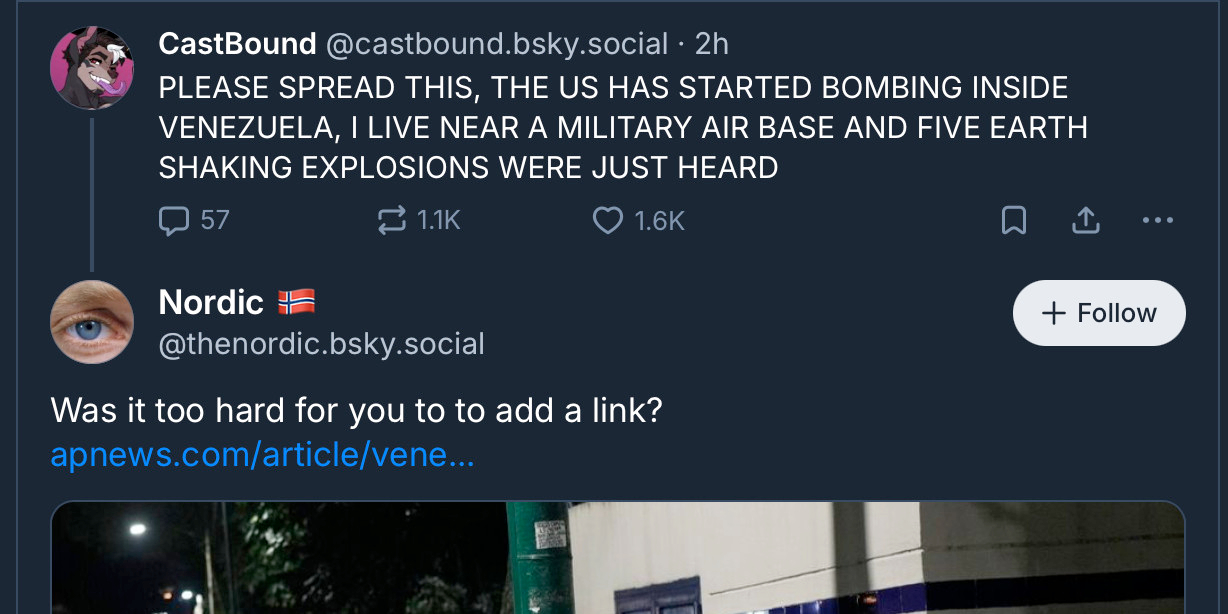Follow the Nordic account

[1099, 313]
